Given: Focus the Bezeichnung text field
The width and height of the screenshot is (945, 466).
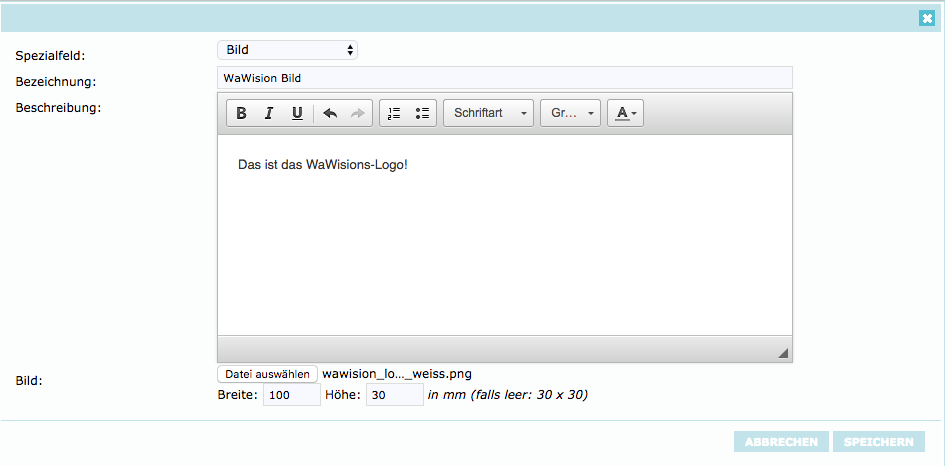Looking at the screenshot, I should pyautogui.click(x=504, y=78).
